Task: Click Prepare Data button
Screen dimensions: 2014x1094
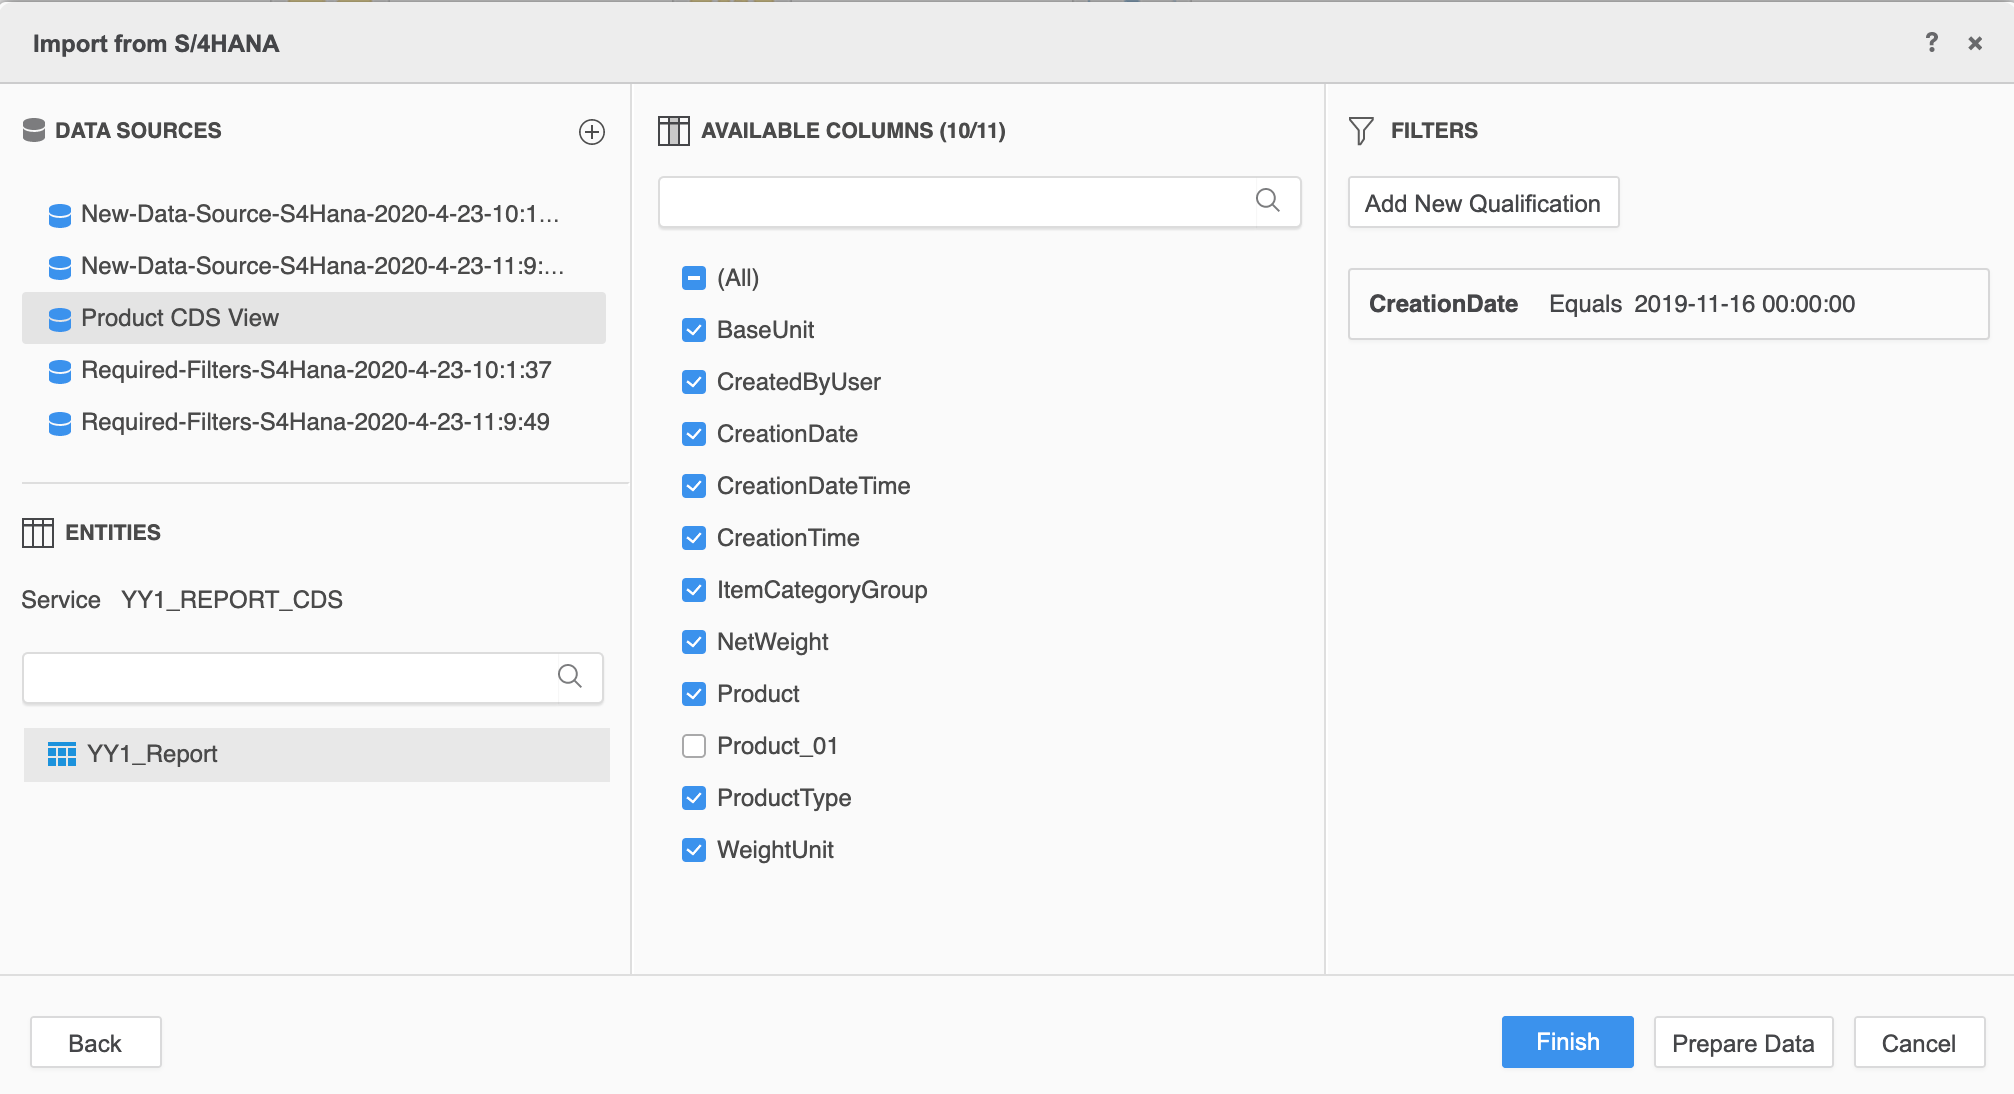Action: point(1742,1043)
